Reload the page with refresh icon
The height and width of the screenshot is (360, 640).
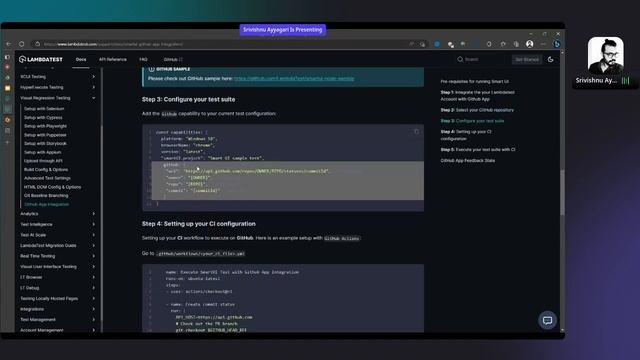pos(22,44)
